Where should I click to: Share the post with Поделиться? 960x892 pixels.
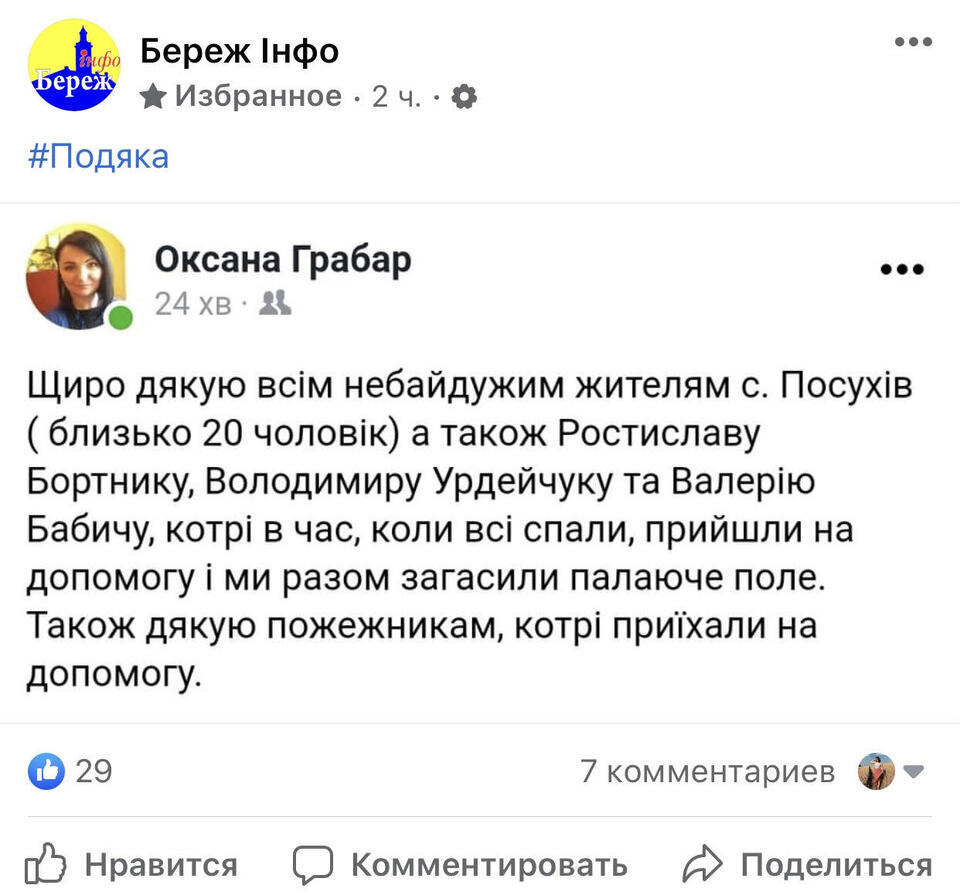808,864
